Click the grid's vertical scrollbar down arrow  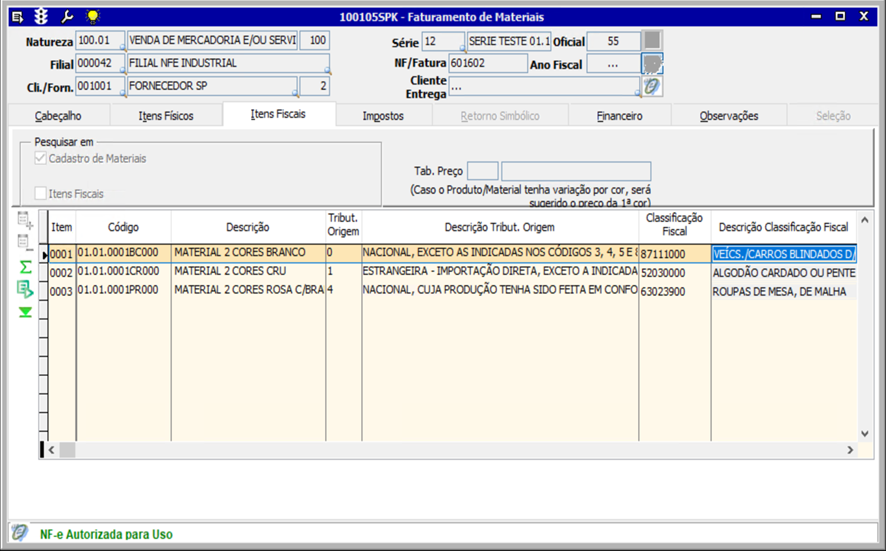tap(865, 433)
